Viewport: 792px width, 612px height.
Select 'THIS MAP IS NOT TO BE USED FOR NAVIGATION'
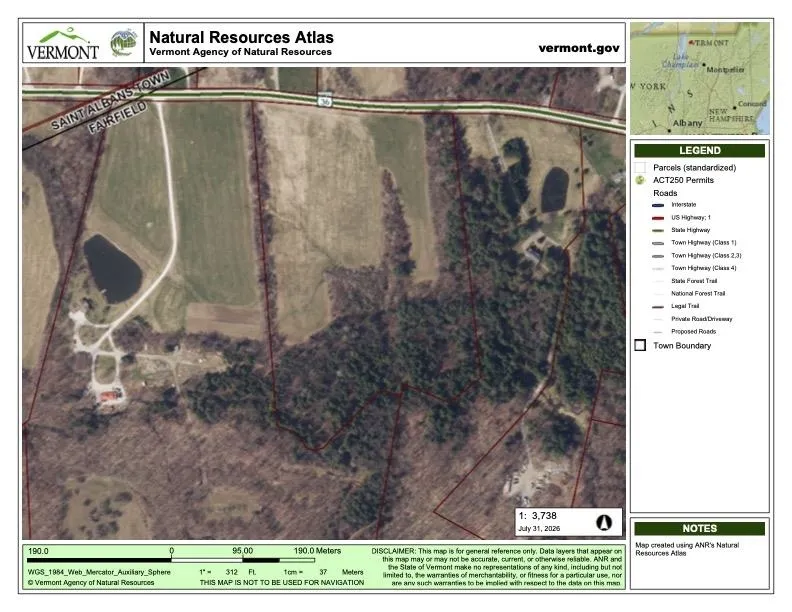click(282, 583)
